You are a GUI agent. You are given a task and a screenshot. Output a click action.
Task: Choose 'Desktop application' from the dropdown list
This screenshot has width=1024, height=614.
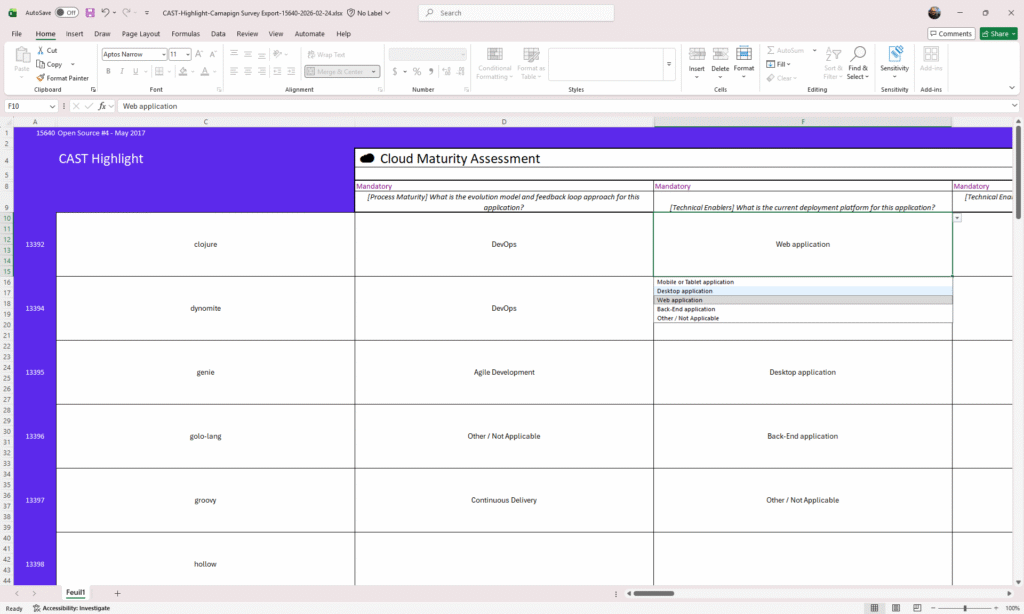tap(685, 291)
